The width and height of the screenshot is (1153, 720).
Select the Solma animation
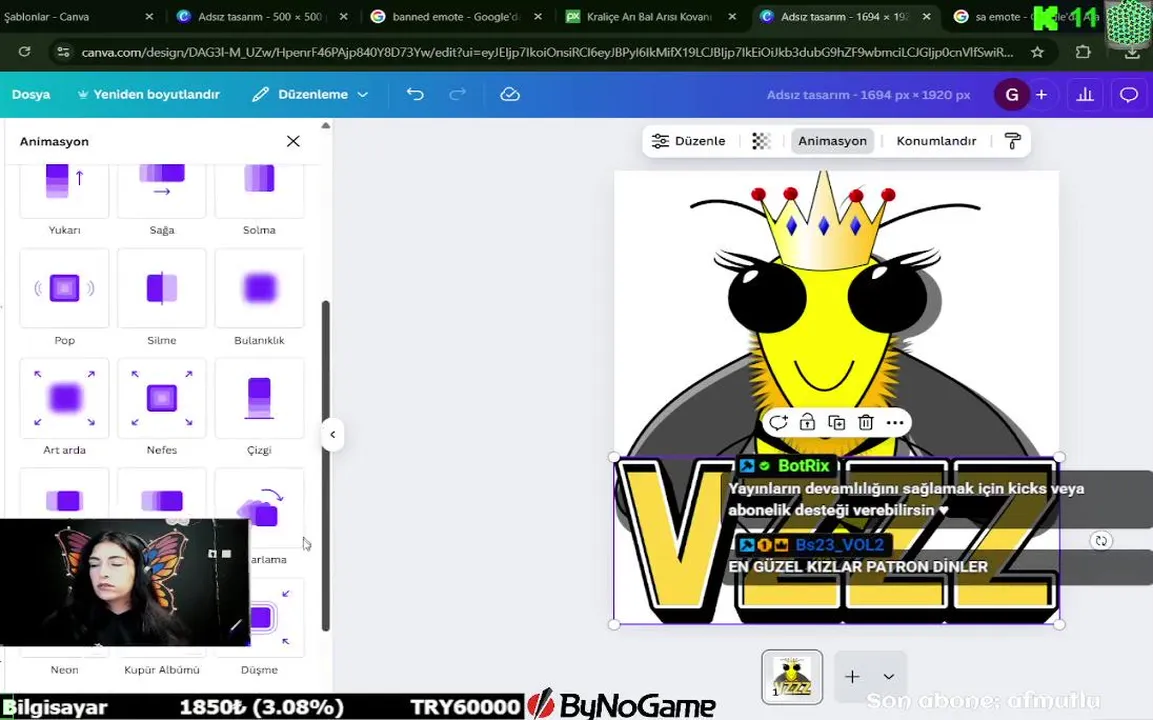pyautogui.click(x=259, y=192)
